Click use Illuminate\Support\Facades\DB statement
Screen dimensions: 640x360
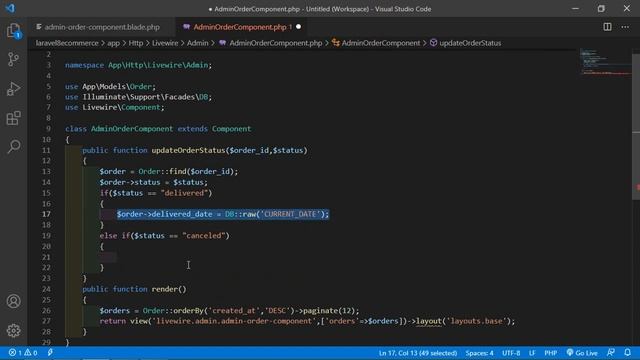point(138,97)
